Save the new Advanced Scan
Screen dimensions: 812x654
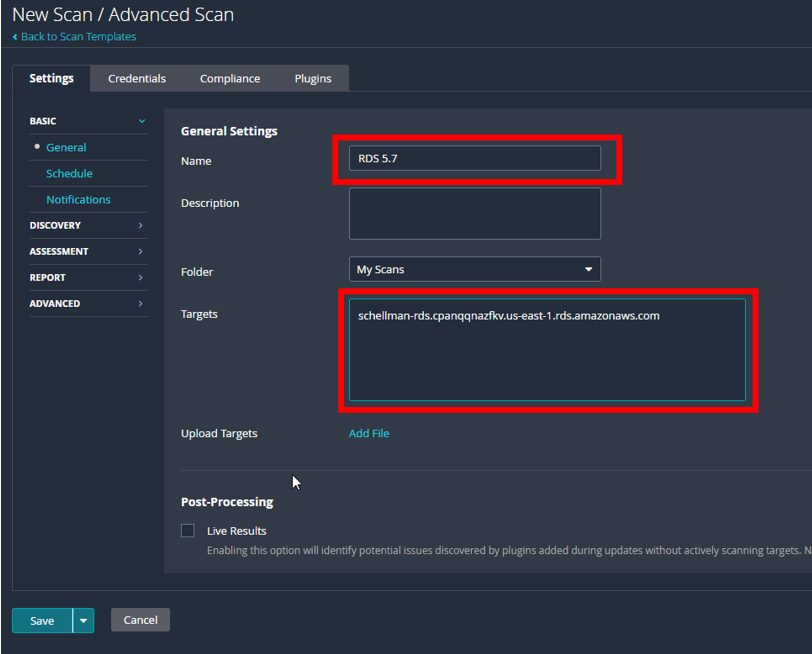tap(40, 620)
